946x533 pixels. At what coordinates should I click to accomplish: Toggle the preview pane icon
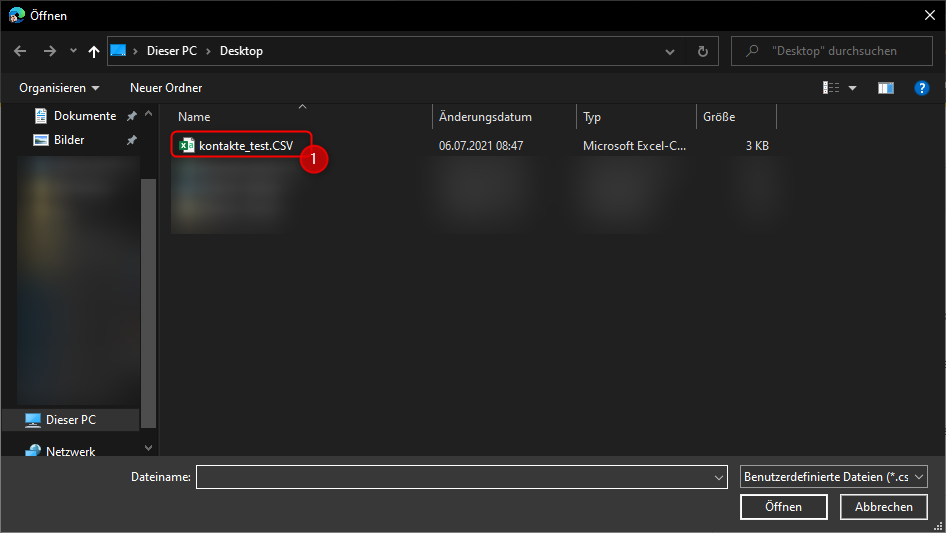[x=885, y=88]
